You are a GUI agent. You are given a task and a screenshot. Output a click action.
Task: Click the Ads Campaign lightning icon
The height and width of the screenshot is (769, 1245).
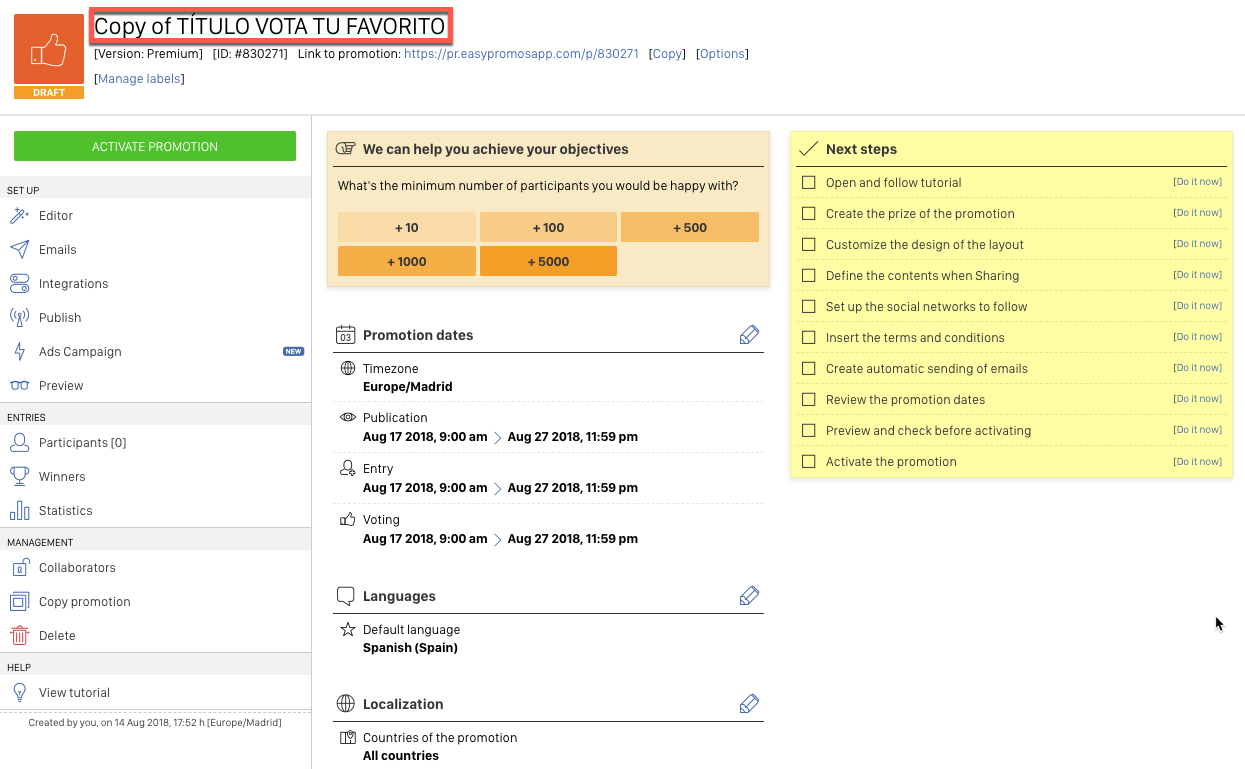click(19, 351)
